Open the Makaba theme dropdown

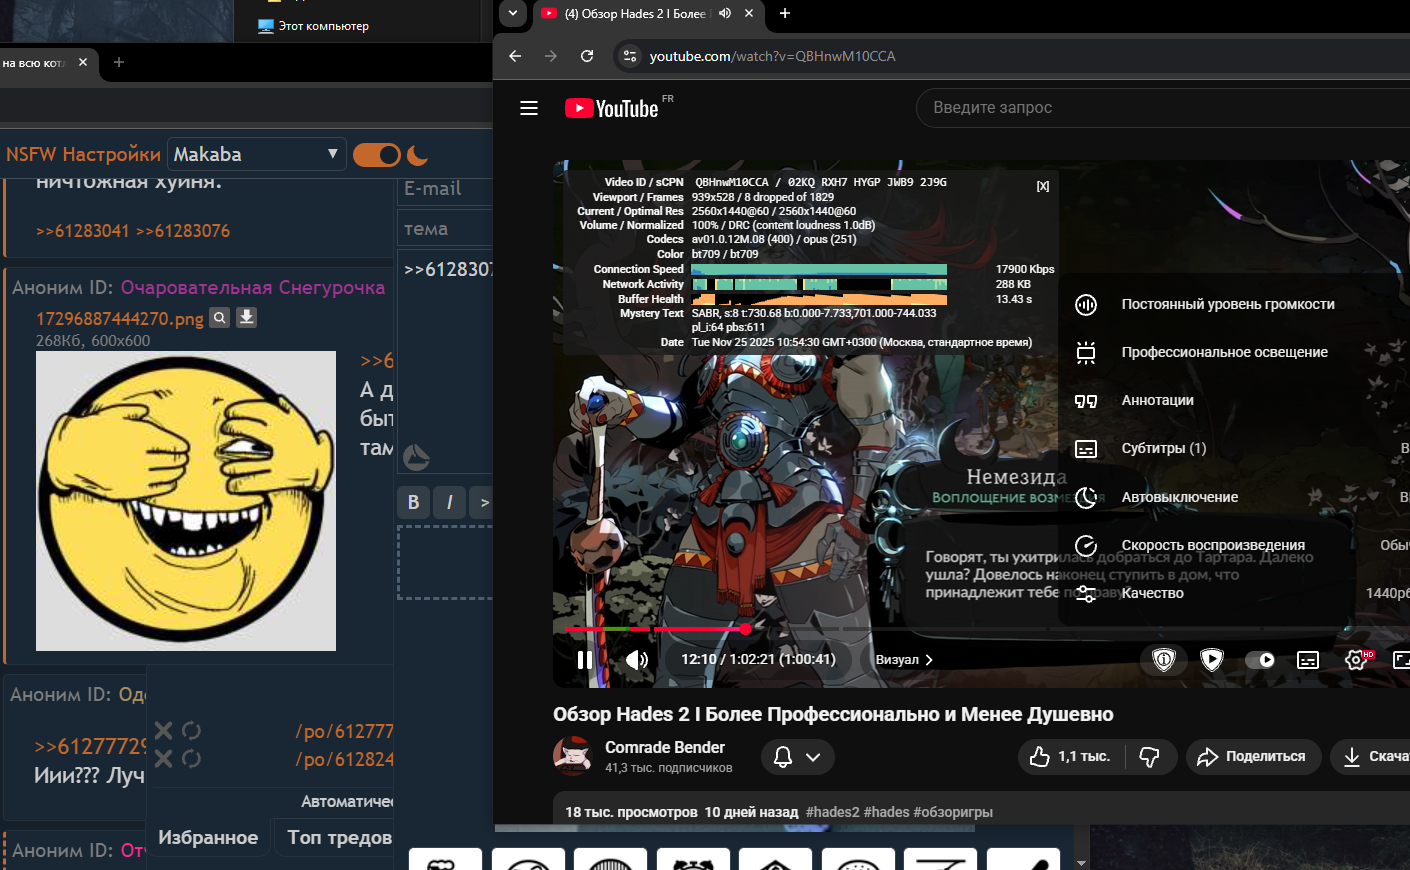tap(256, 154)
